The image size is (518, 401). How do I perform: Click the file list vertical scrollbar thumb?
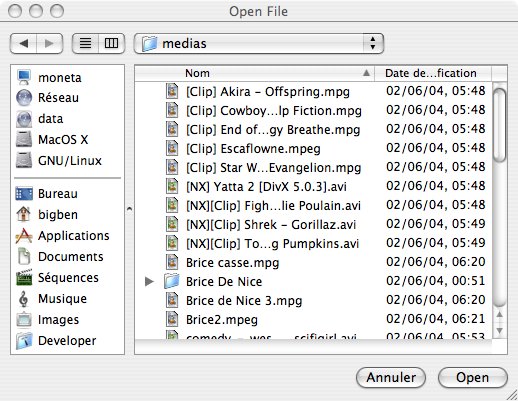(x=499, y=125)
